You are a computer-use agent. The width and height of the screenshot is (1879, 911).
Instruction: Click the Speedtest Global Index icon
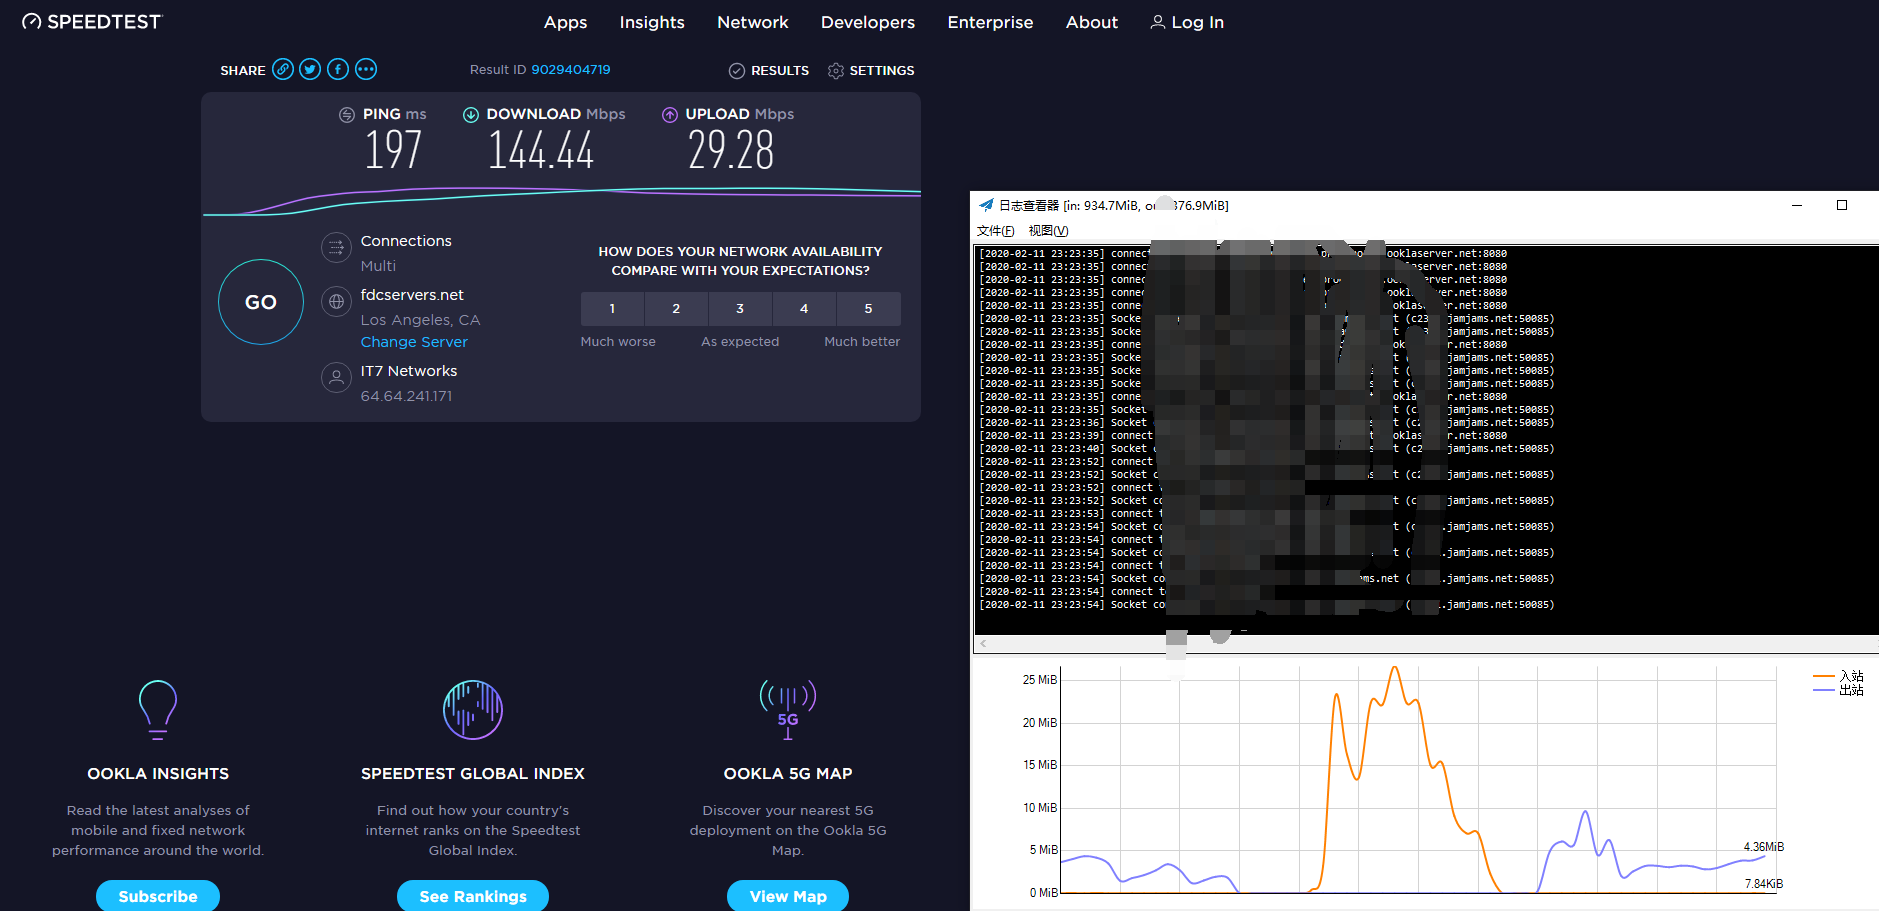(x=473, y=710)
